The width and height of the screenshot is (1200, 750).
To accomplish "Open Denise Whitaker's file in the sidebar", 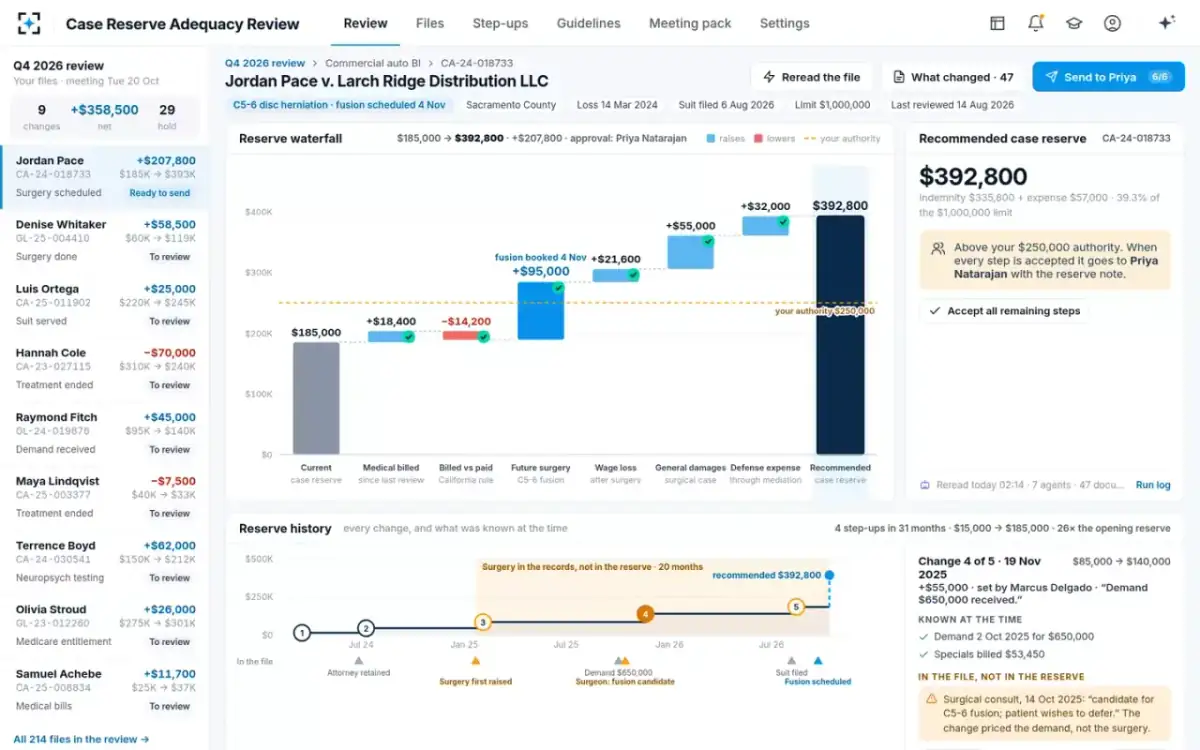I will click(105, 240).
